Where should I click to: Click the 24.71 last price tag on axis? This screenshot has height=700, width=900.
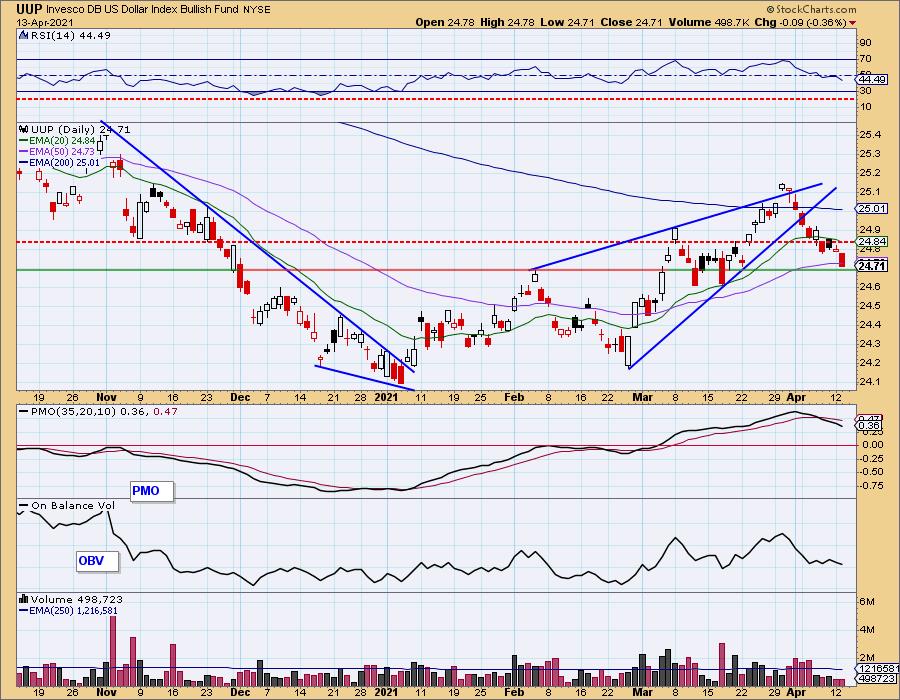tap(871, 266)
